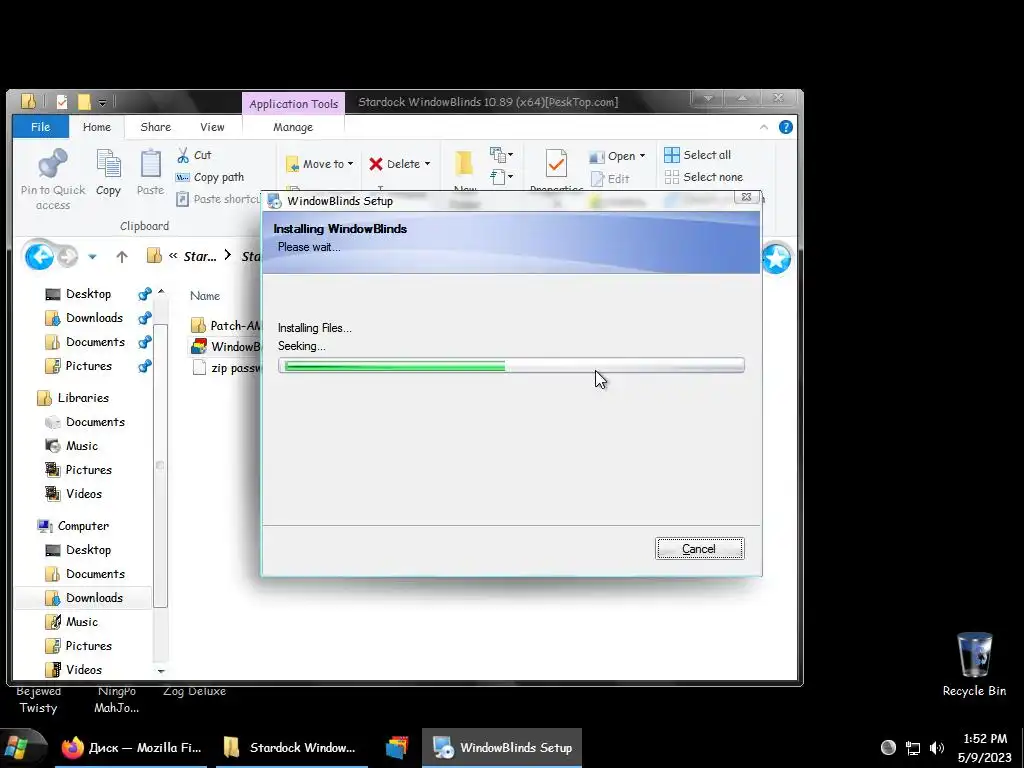Screen dimensions: 1024x768
Task: Select Libraries in navigation pane
Action: tap(72, 398)
